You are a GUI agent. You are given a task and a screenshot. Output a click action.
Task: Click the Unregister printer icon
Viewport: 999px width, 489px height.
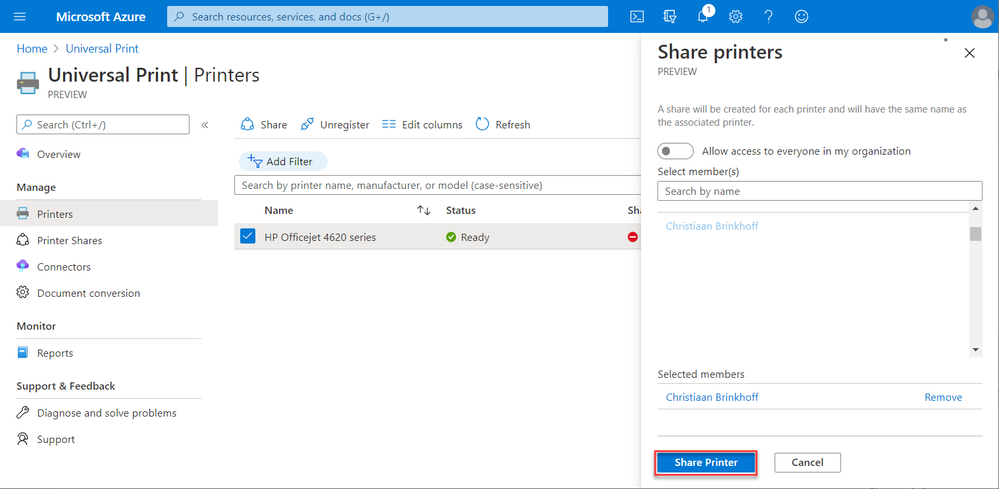[x=308, y=125]
